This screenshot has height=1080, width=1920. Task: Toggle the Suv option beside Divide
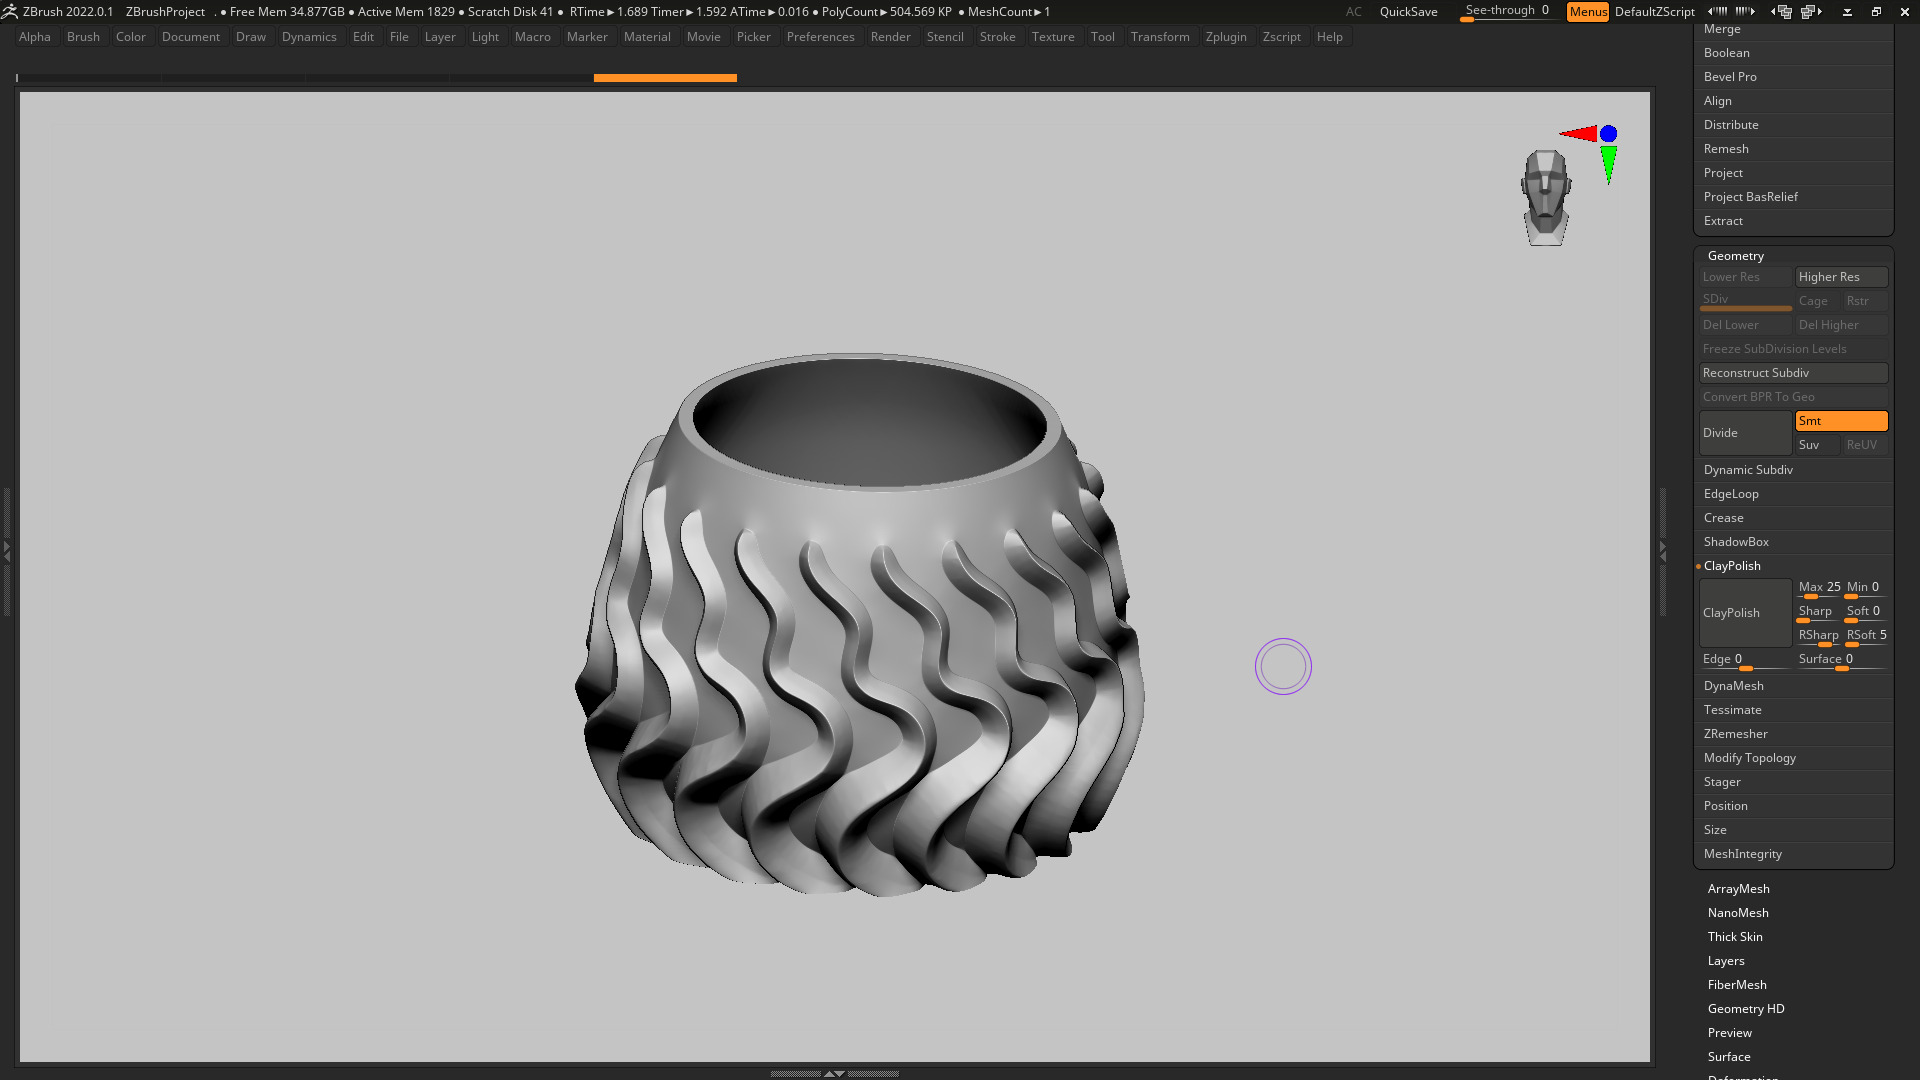(x=1817, y=445)
